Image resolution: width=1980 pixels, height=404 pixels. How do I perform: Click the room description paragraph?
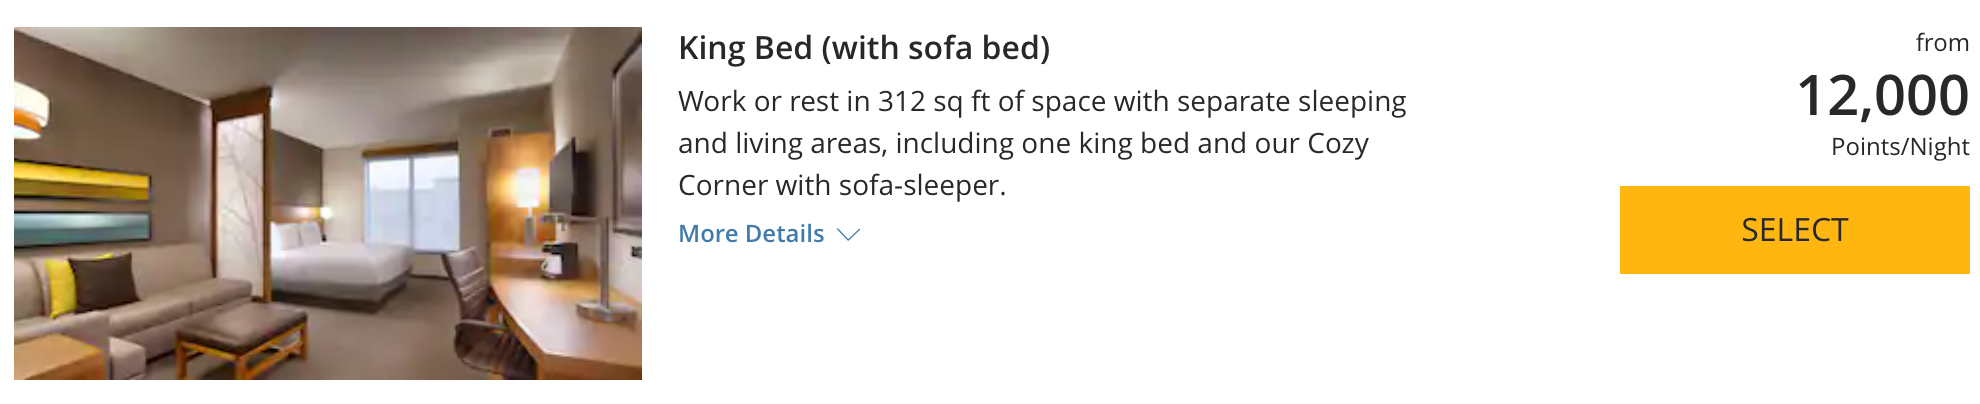tap(1042, 143)
